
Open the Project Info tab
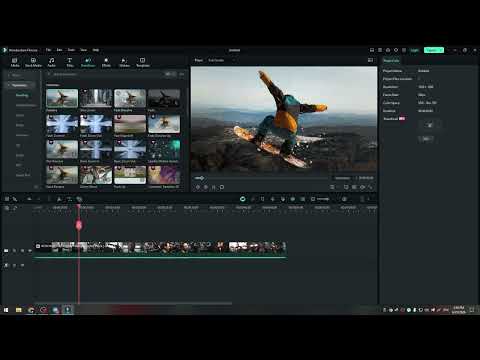click(391, 61)
